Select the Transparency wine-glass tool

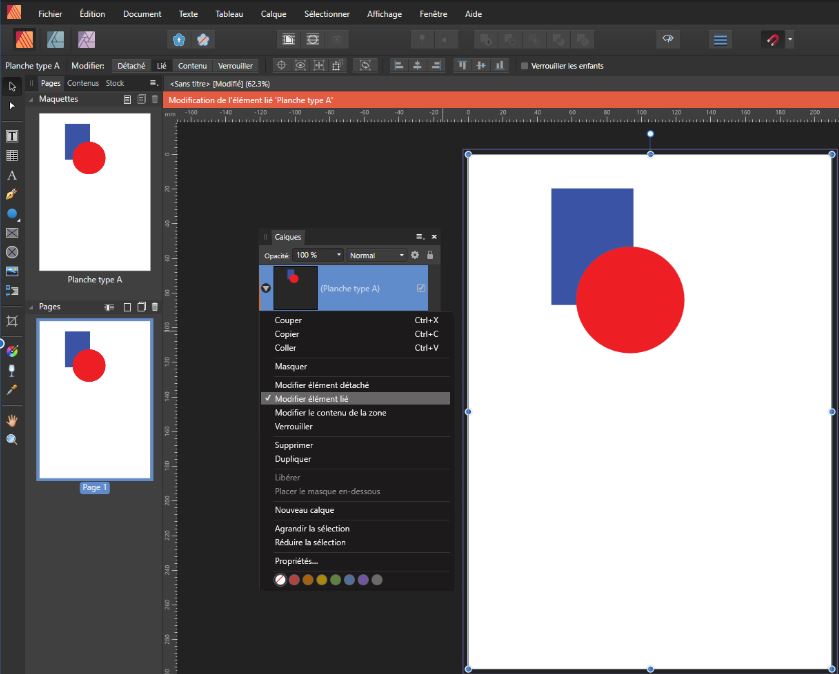pos(12,370)
